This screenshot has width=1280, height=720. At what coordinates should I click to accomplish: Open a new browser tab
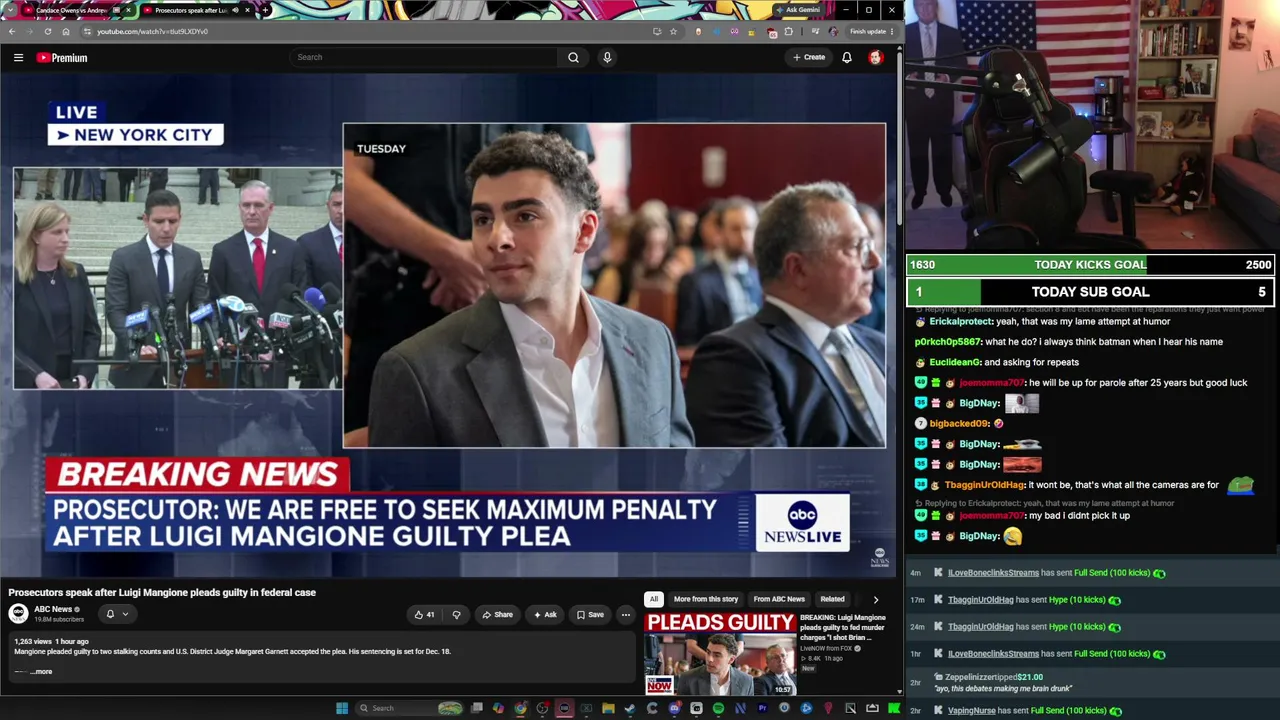tap(265, 10)
